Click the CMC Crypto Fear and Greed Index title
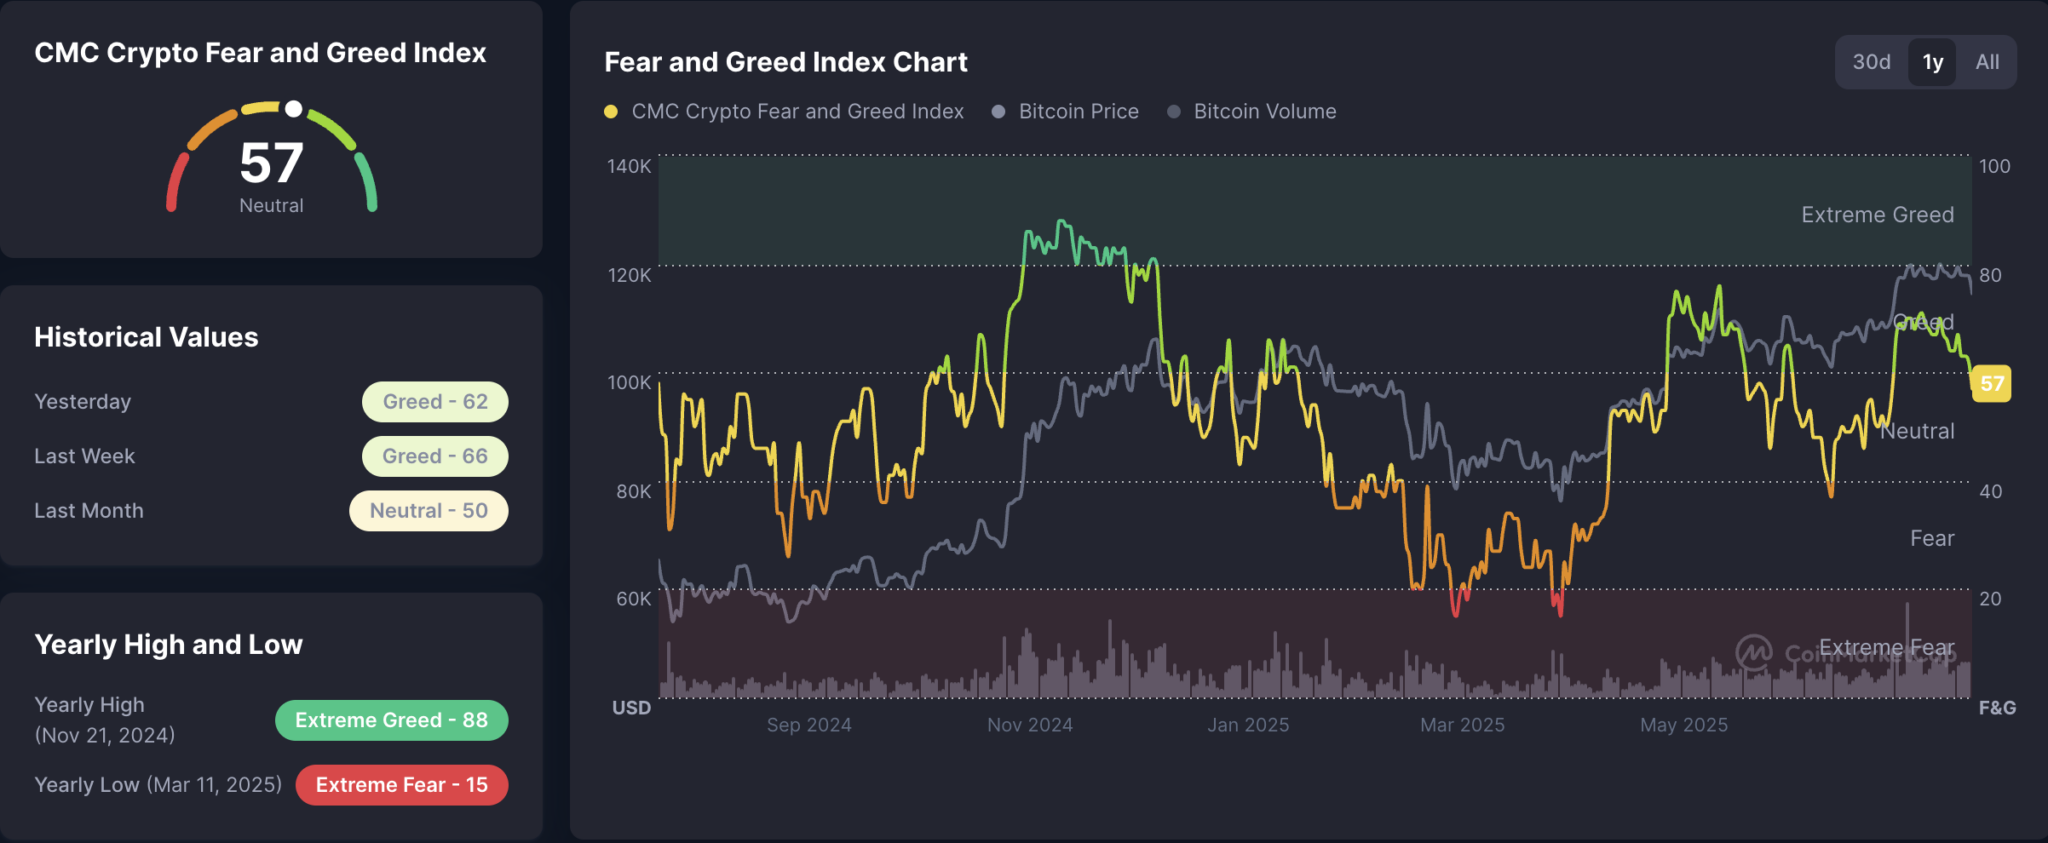 click(260, 53)
